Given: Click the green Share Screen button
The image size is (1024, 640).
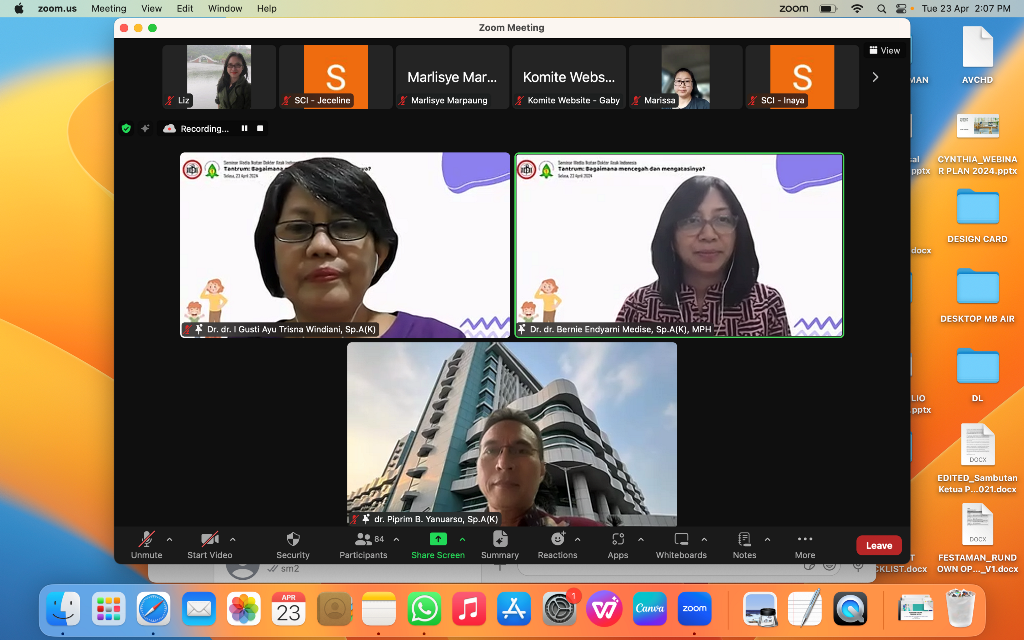Looking at the screenshot, I should click(438, 545).
